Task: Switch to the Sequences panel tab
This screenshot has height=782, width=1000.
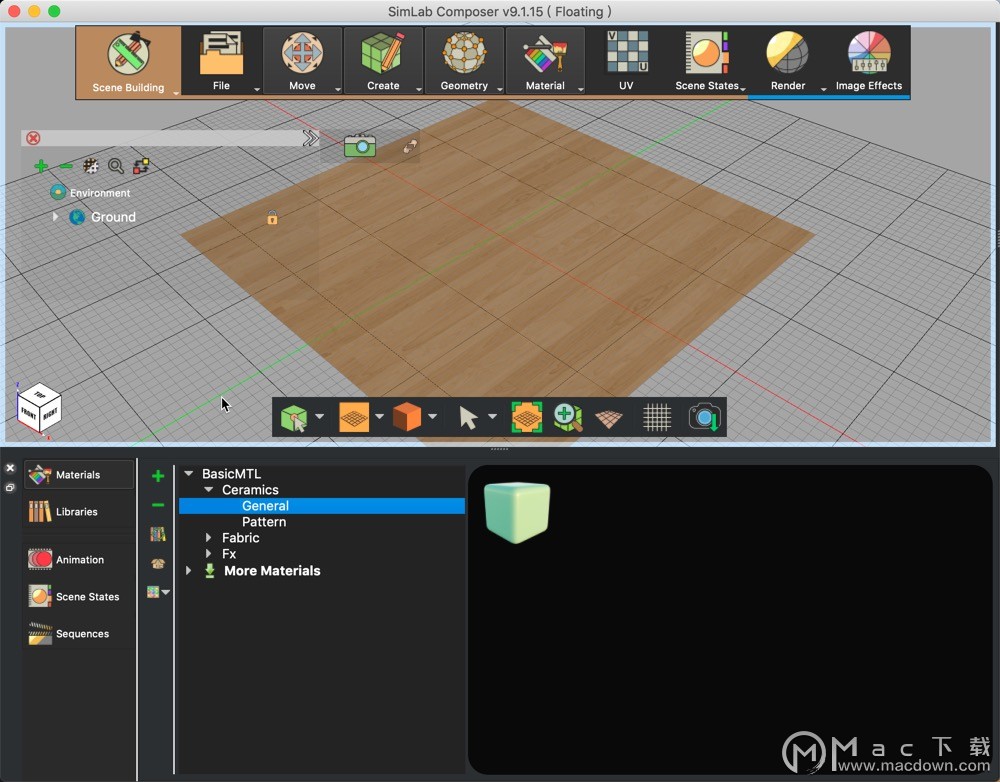Action: 79,633
